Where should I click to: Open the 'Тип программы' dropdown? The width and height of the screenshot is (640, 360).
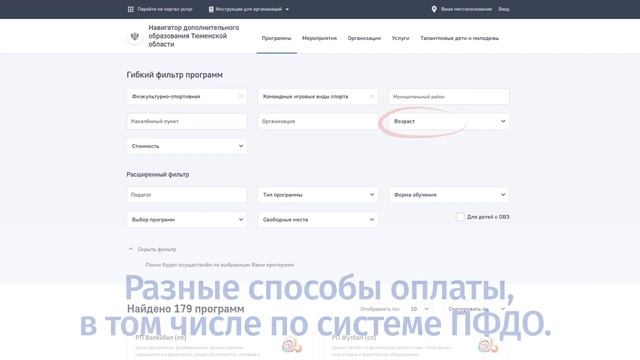(318, 195)
